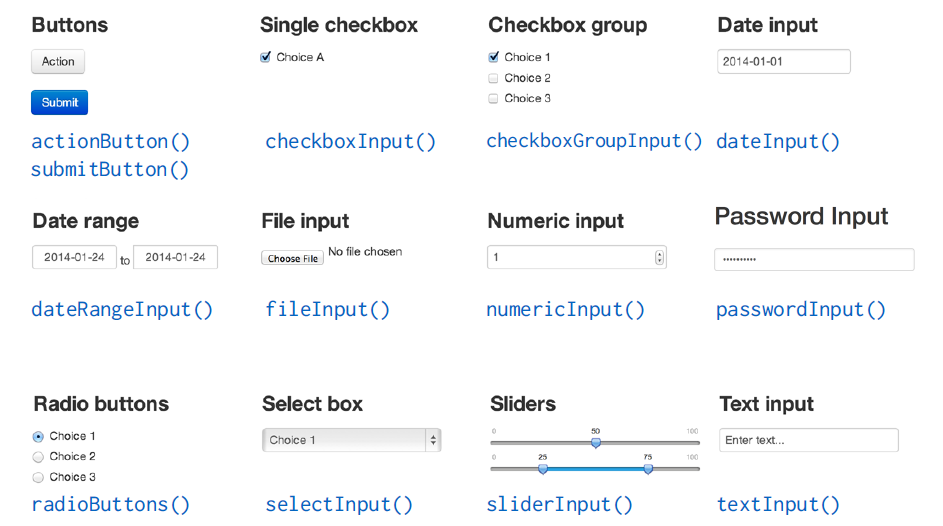Expand the Choice 1 select box
943x526 pixels.
point(351,440)
